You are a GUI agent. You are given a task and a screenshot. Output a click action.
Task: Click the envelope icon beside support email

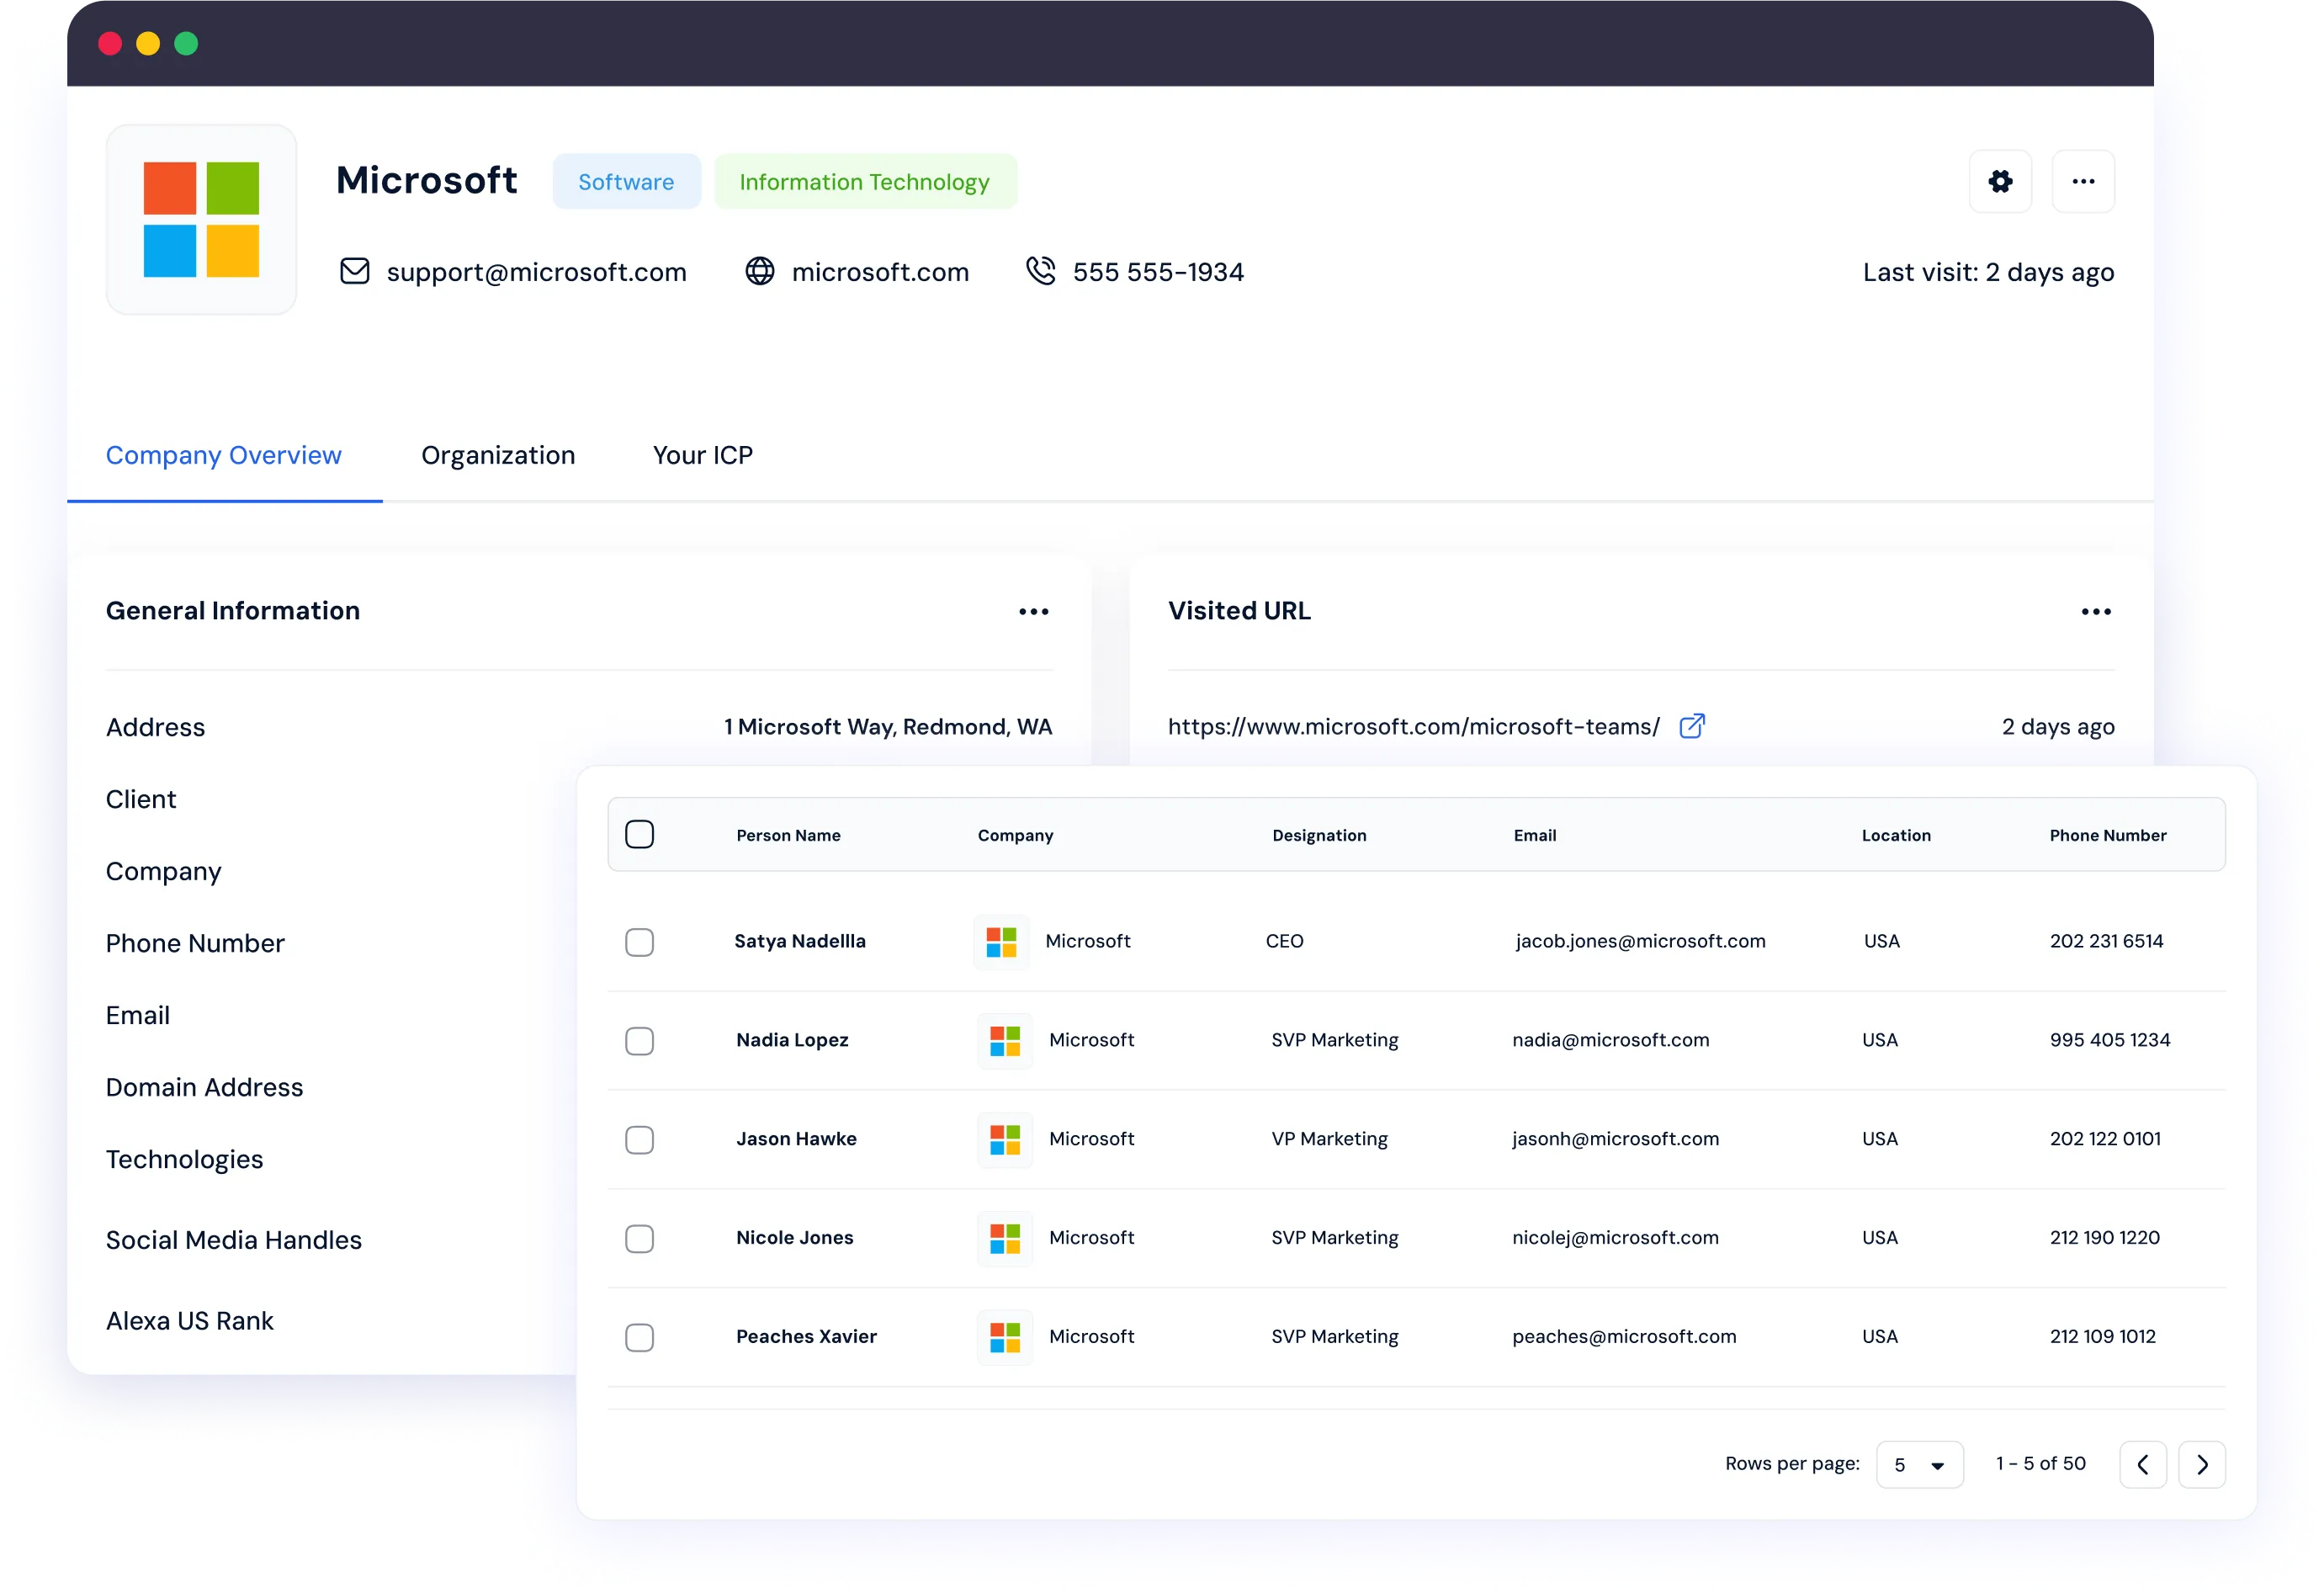click(x=355, y=271)
